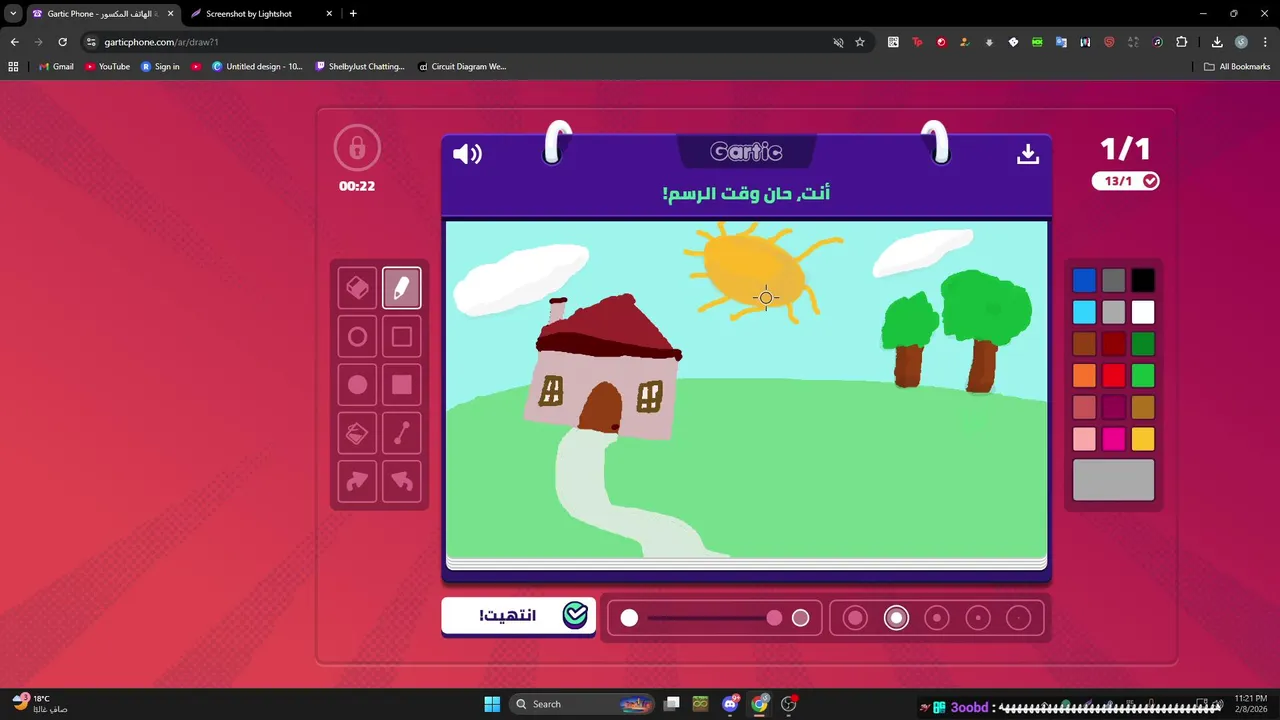The height and width of the screenshot is (720, 1280).
Task: Open Discord from the taskbar
Action: [731, 704]
